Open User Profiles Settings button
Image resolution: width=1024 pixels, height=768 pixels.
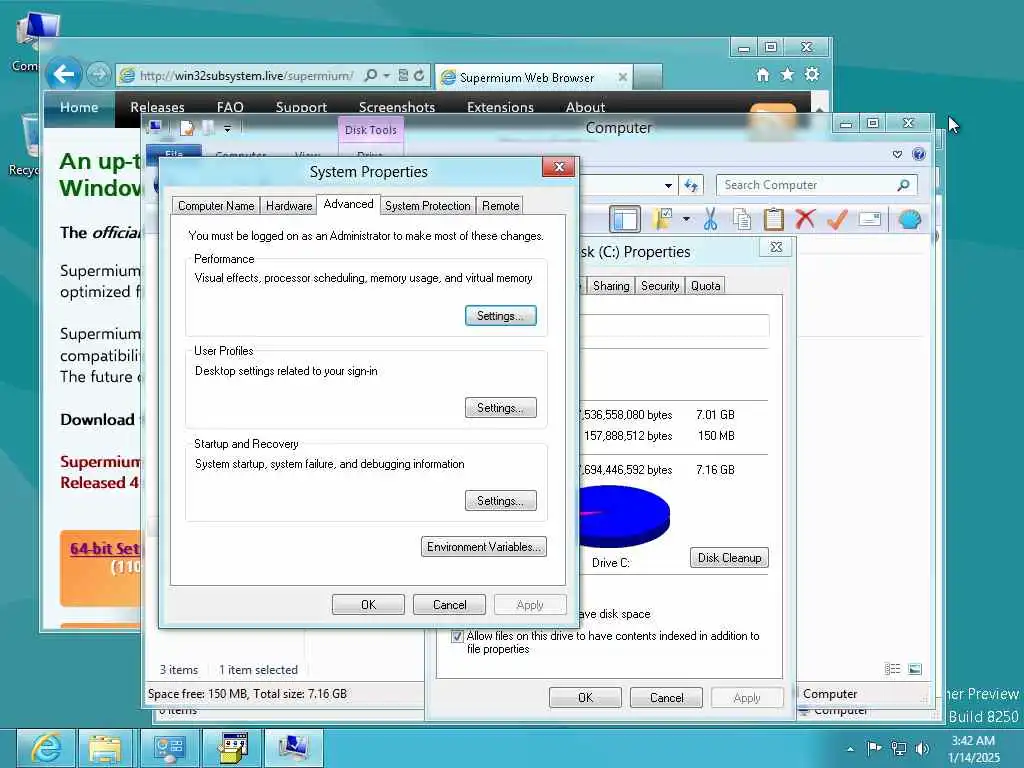(501, 408)
